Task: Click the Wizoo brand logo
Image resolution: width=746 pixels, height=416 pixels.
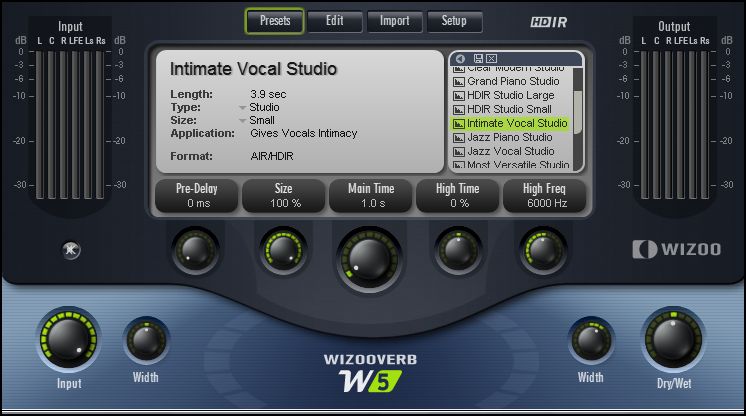Action: click(676, 249)
